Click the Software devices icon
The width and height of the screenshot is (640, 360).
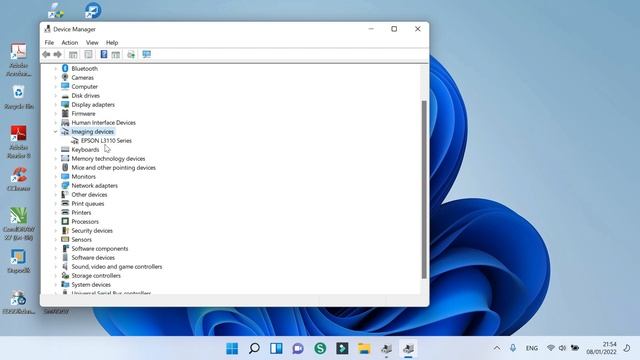65,257
